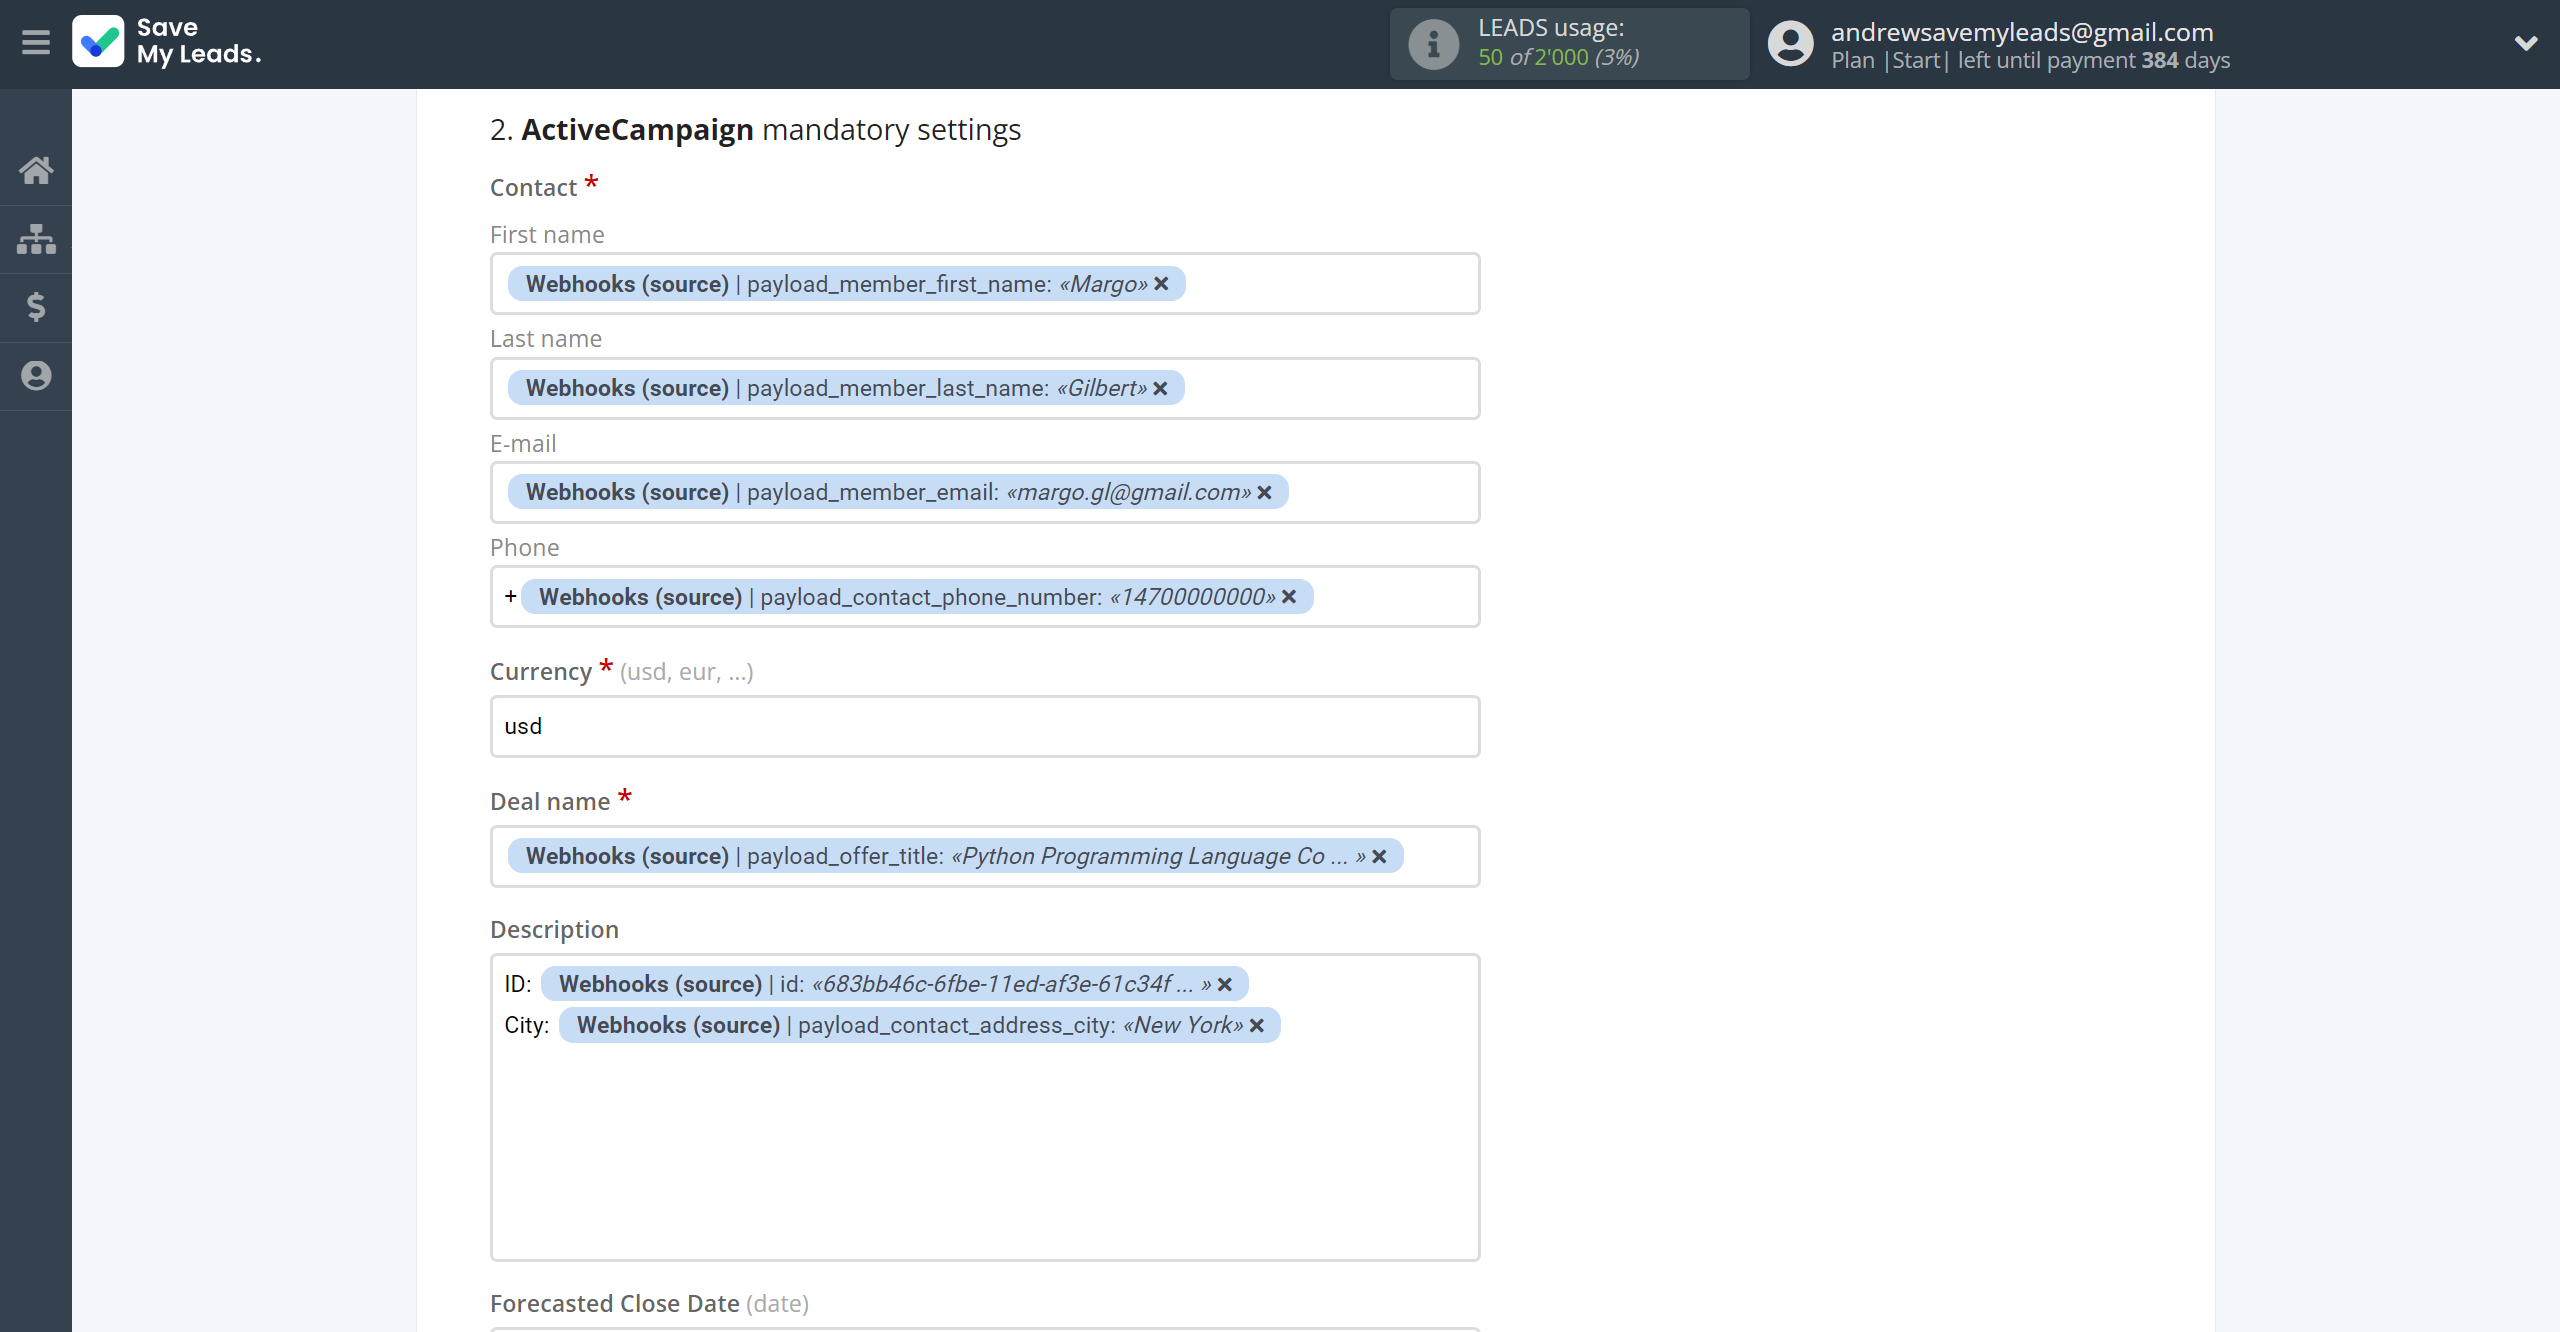Remove the id tag in Description
Screen dimensions: 2560x1332
[x=1224, y=984]
